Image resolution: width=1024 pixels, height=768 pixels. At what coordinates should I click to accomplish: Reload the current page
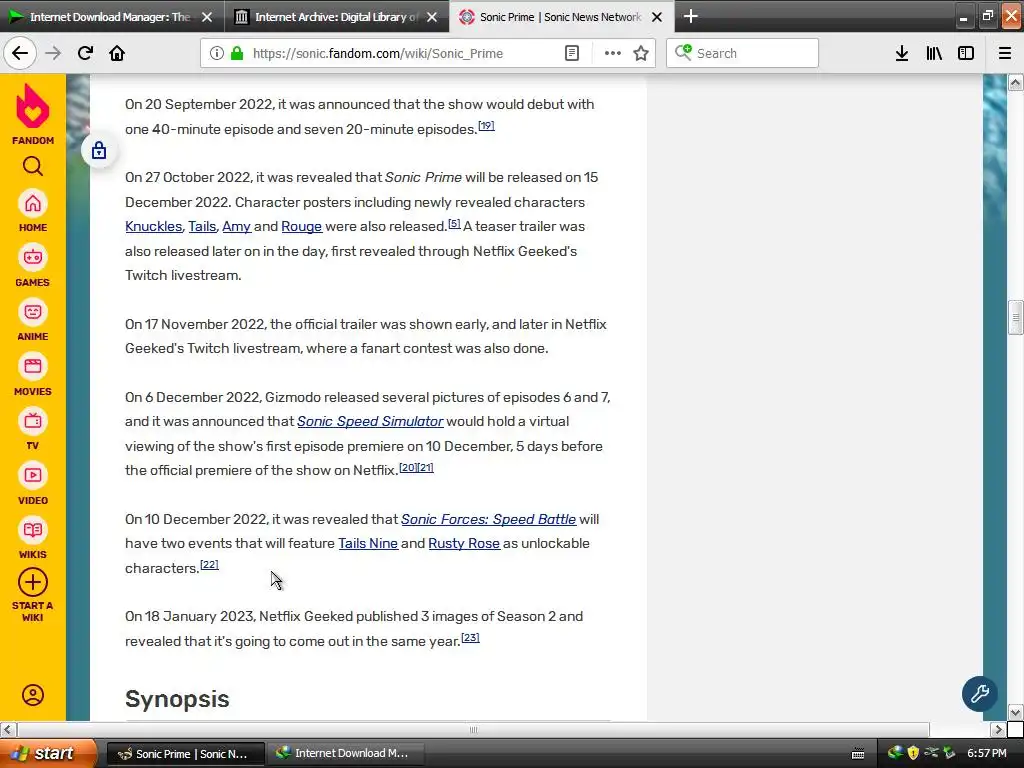(x=85, y=53)
